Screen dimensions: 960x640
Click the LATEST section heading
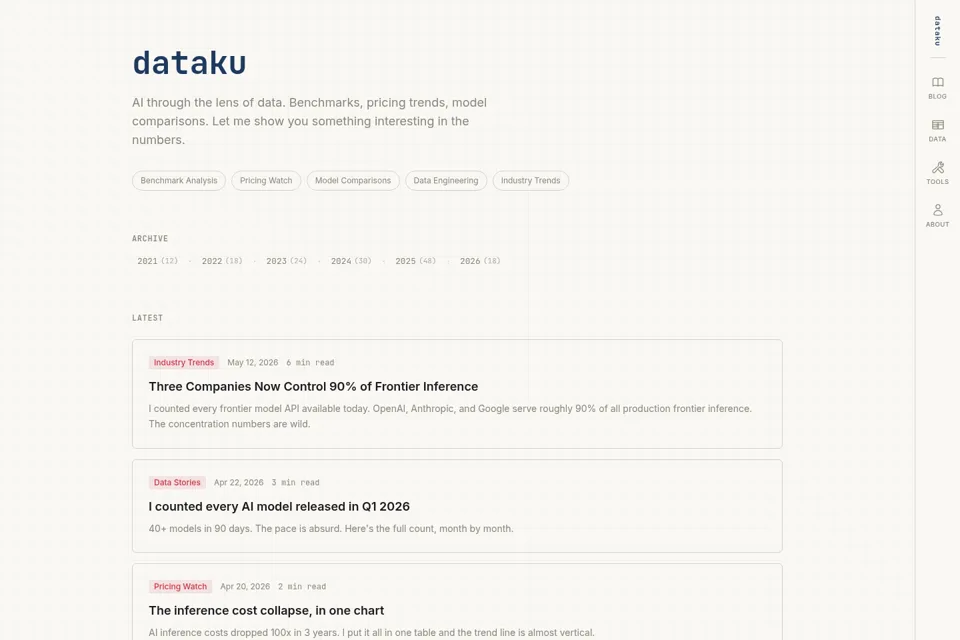(148, 318)
